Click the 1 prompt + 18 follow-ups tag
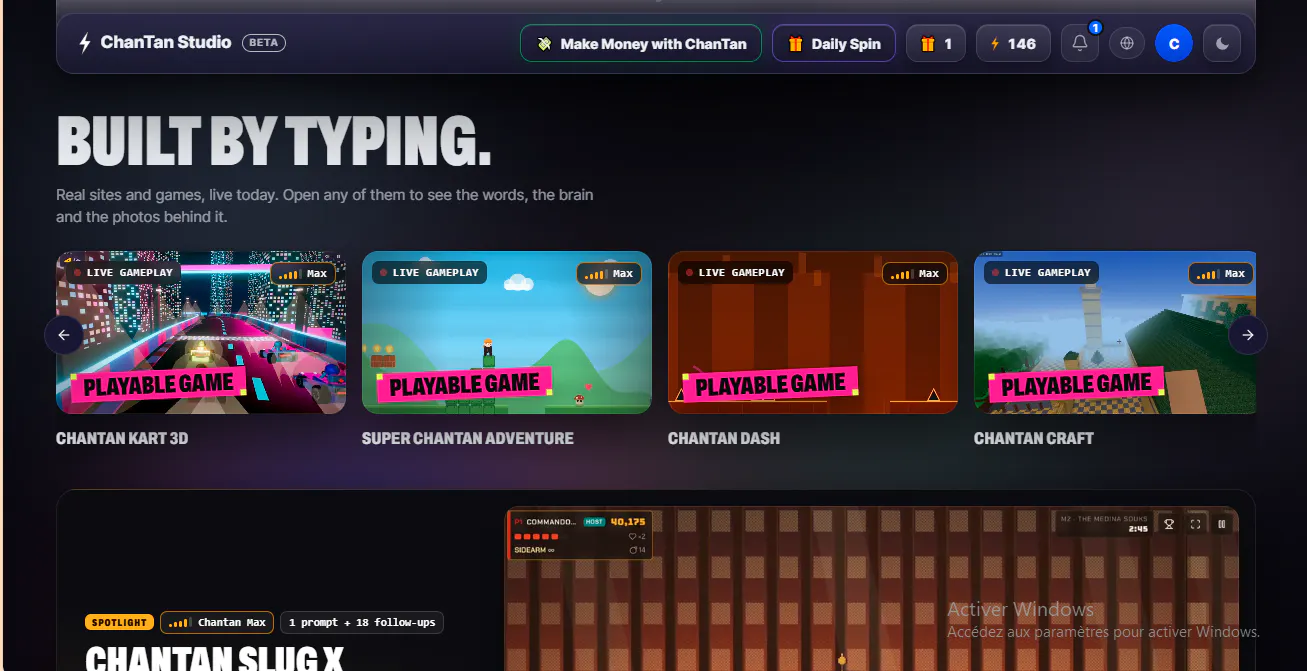Viewport: 1307px width, 671px height. (362, 622)
